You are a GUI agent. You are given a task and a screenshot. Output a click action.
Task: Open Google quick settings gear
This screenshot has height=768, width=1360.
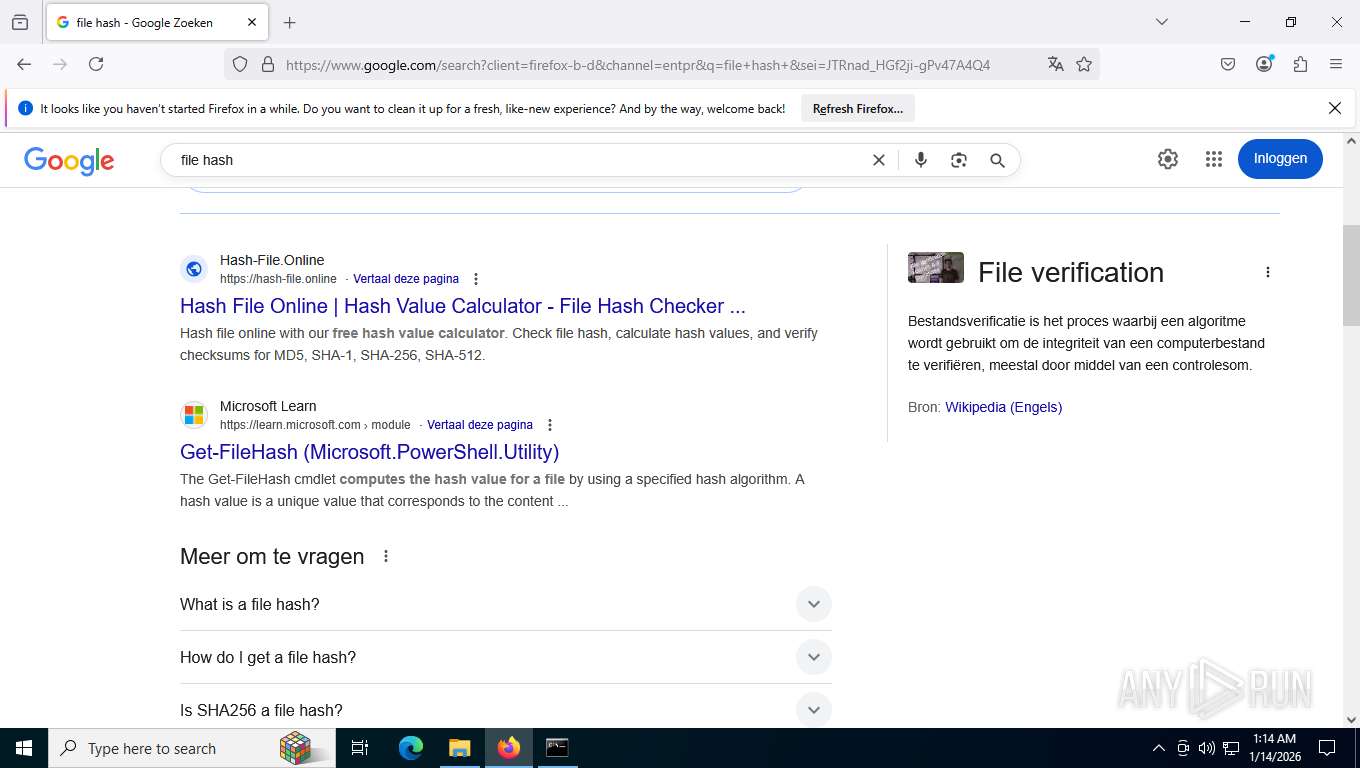coord(1168,159)
